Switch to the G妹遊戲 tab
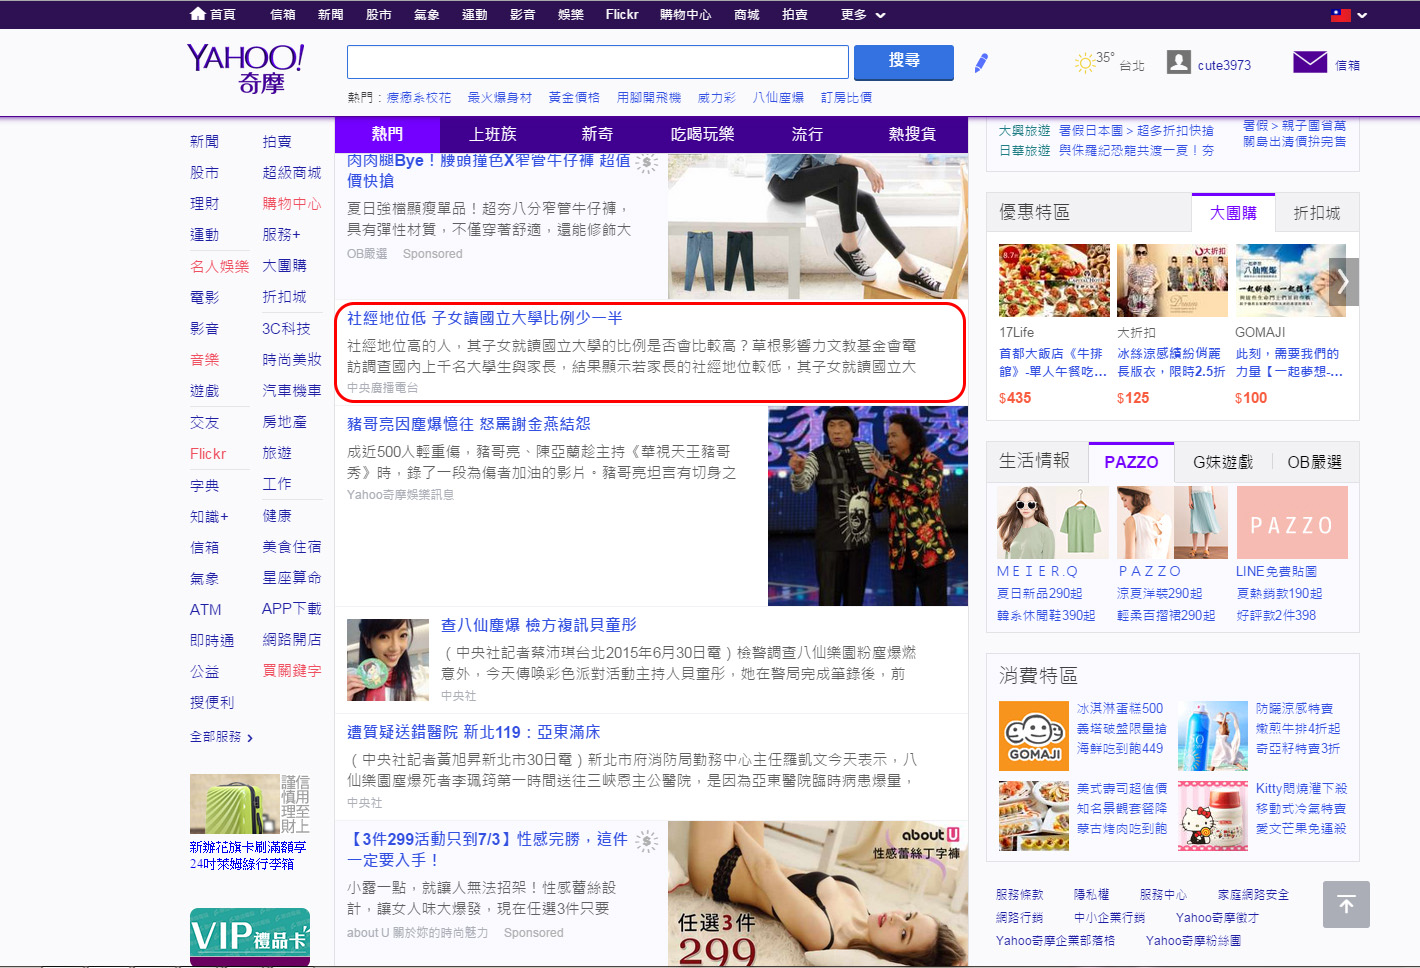The height and width of the screenshot is (968, 1420). click(x=1222, y=462)
